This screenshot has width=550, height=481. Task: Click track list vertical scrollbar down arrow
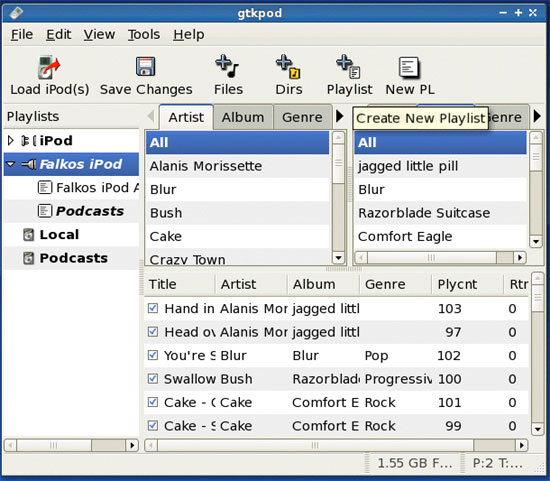click(x=537, y=429)
